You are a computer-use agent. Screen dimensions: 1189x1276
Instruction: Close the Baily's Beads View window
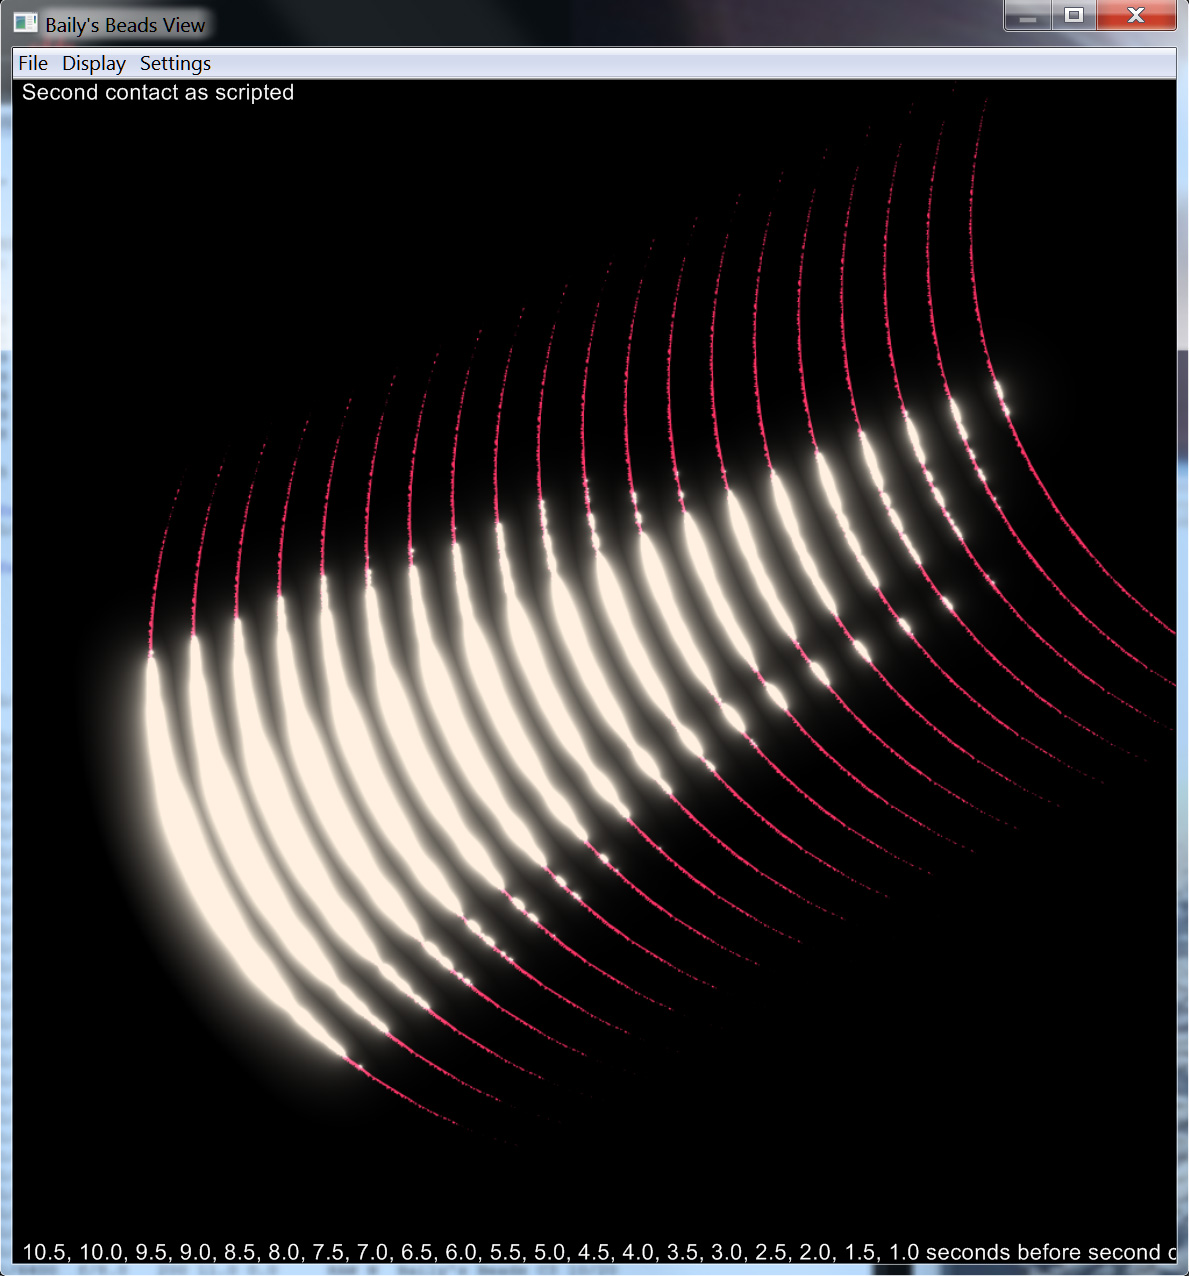tap(1136, 16)
